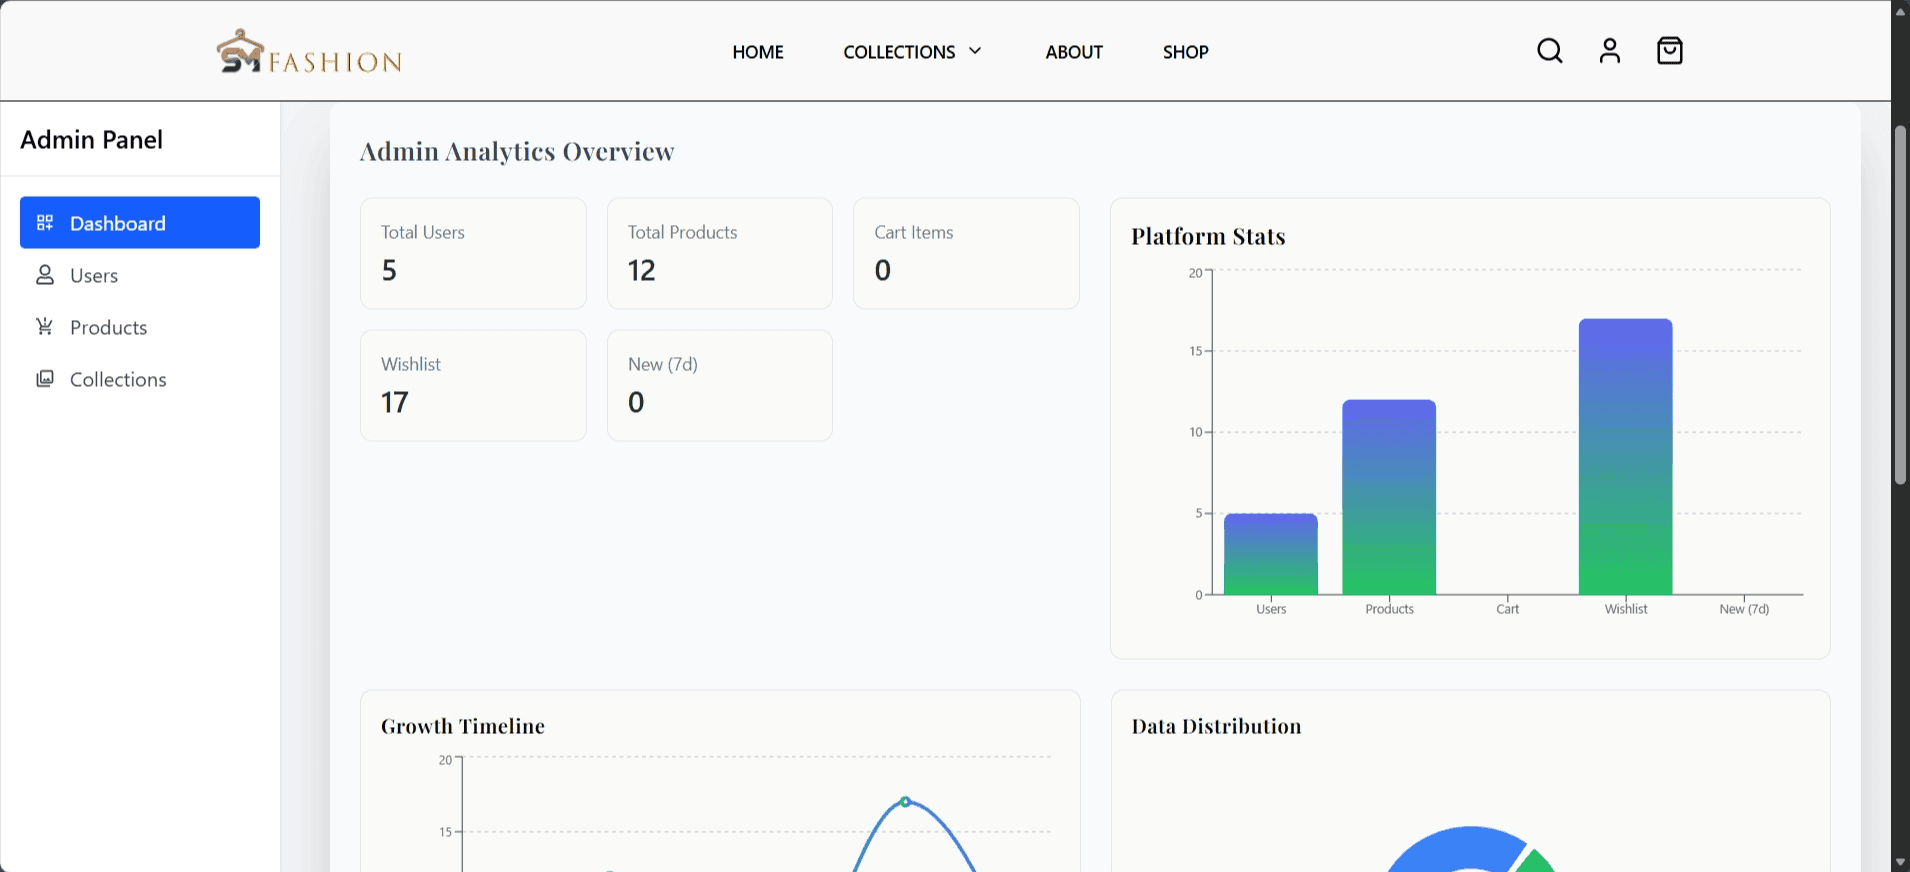Viewport: 1910px width, 872px height.
Task: Click the Dashboard grid icon in sidebar
Action: 45,223
